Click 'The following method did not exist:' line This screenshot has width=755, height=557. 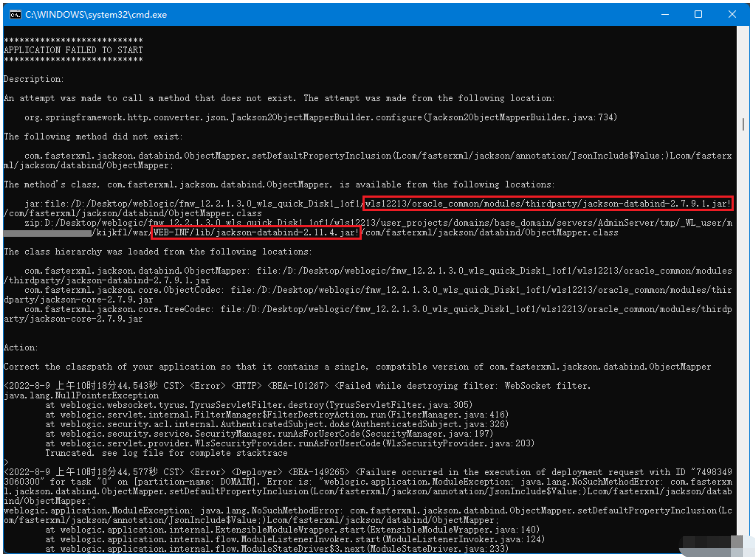(x=93, y=137)
